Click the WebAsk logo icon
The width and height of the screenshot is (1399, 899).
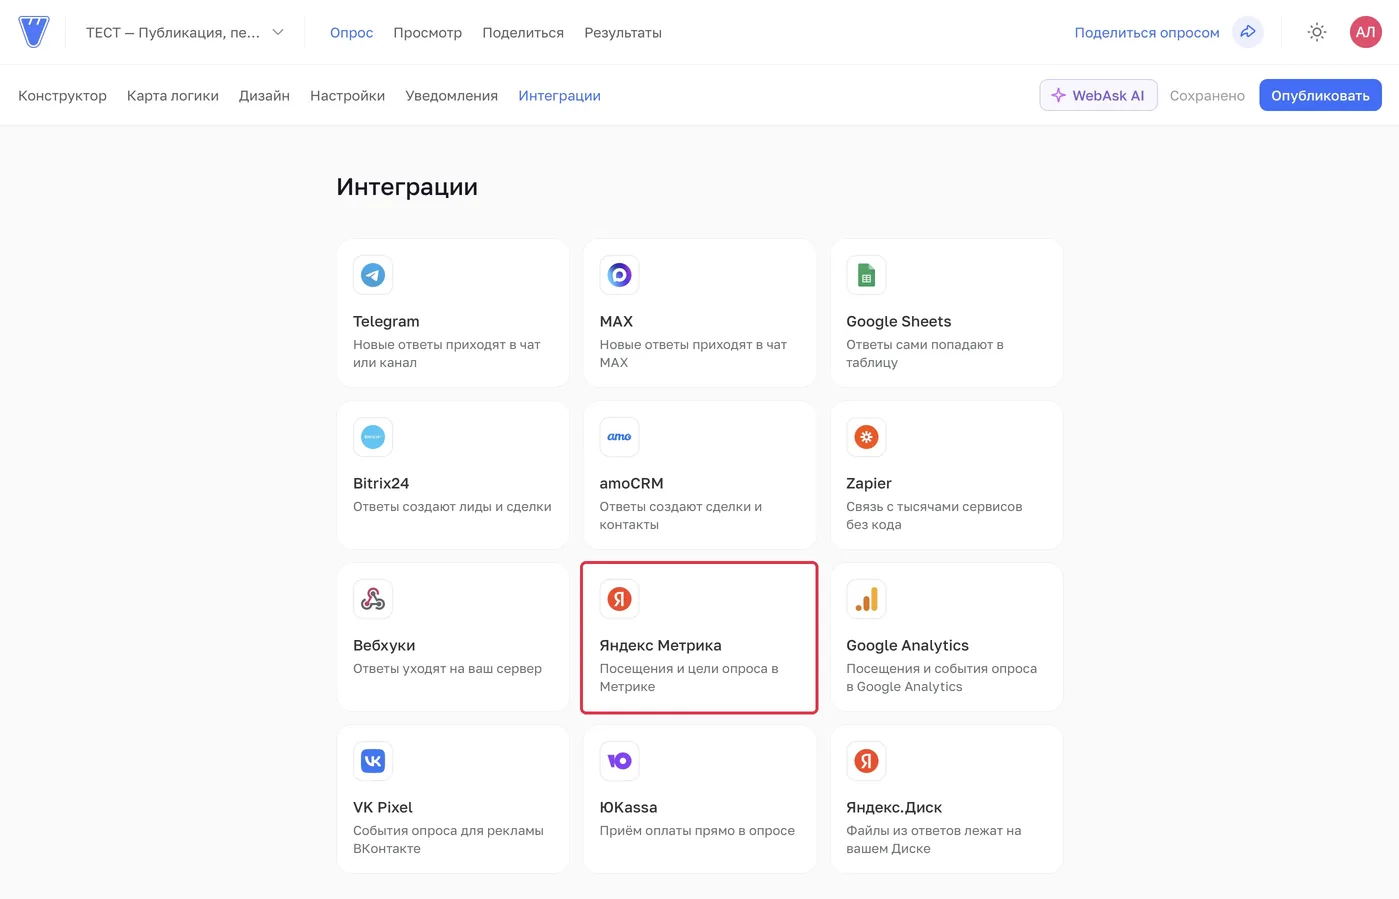coord(33,32)
